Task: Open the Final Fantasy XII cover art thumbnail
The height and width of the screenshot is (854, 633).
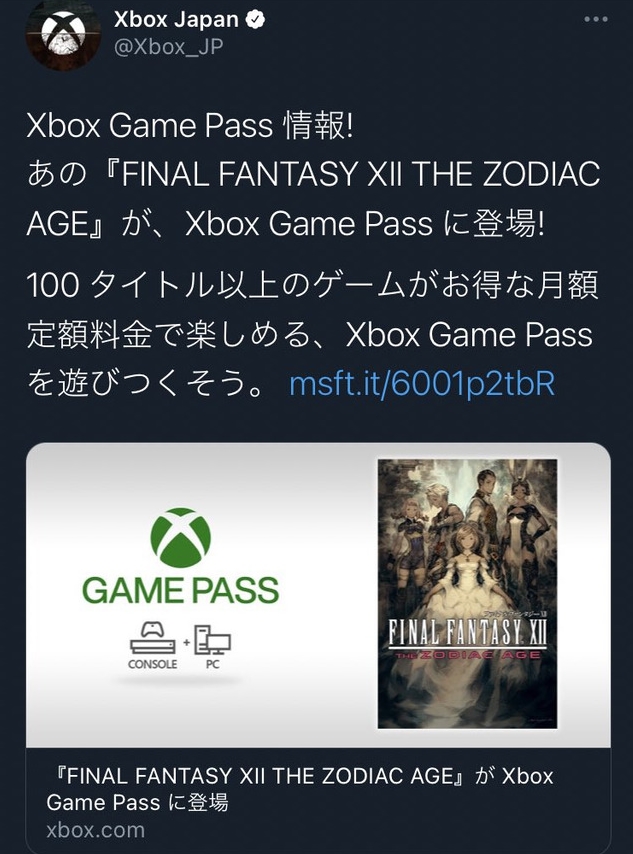Action: pyautogui.click(x=467, y=593)
